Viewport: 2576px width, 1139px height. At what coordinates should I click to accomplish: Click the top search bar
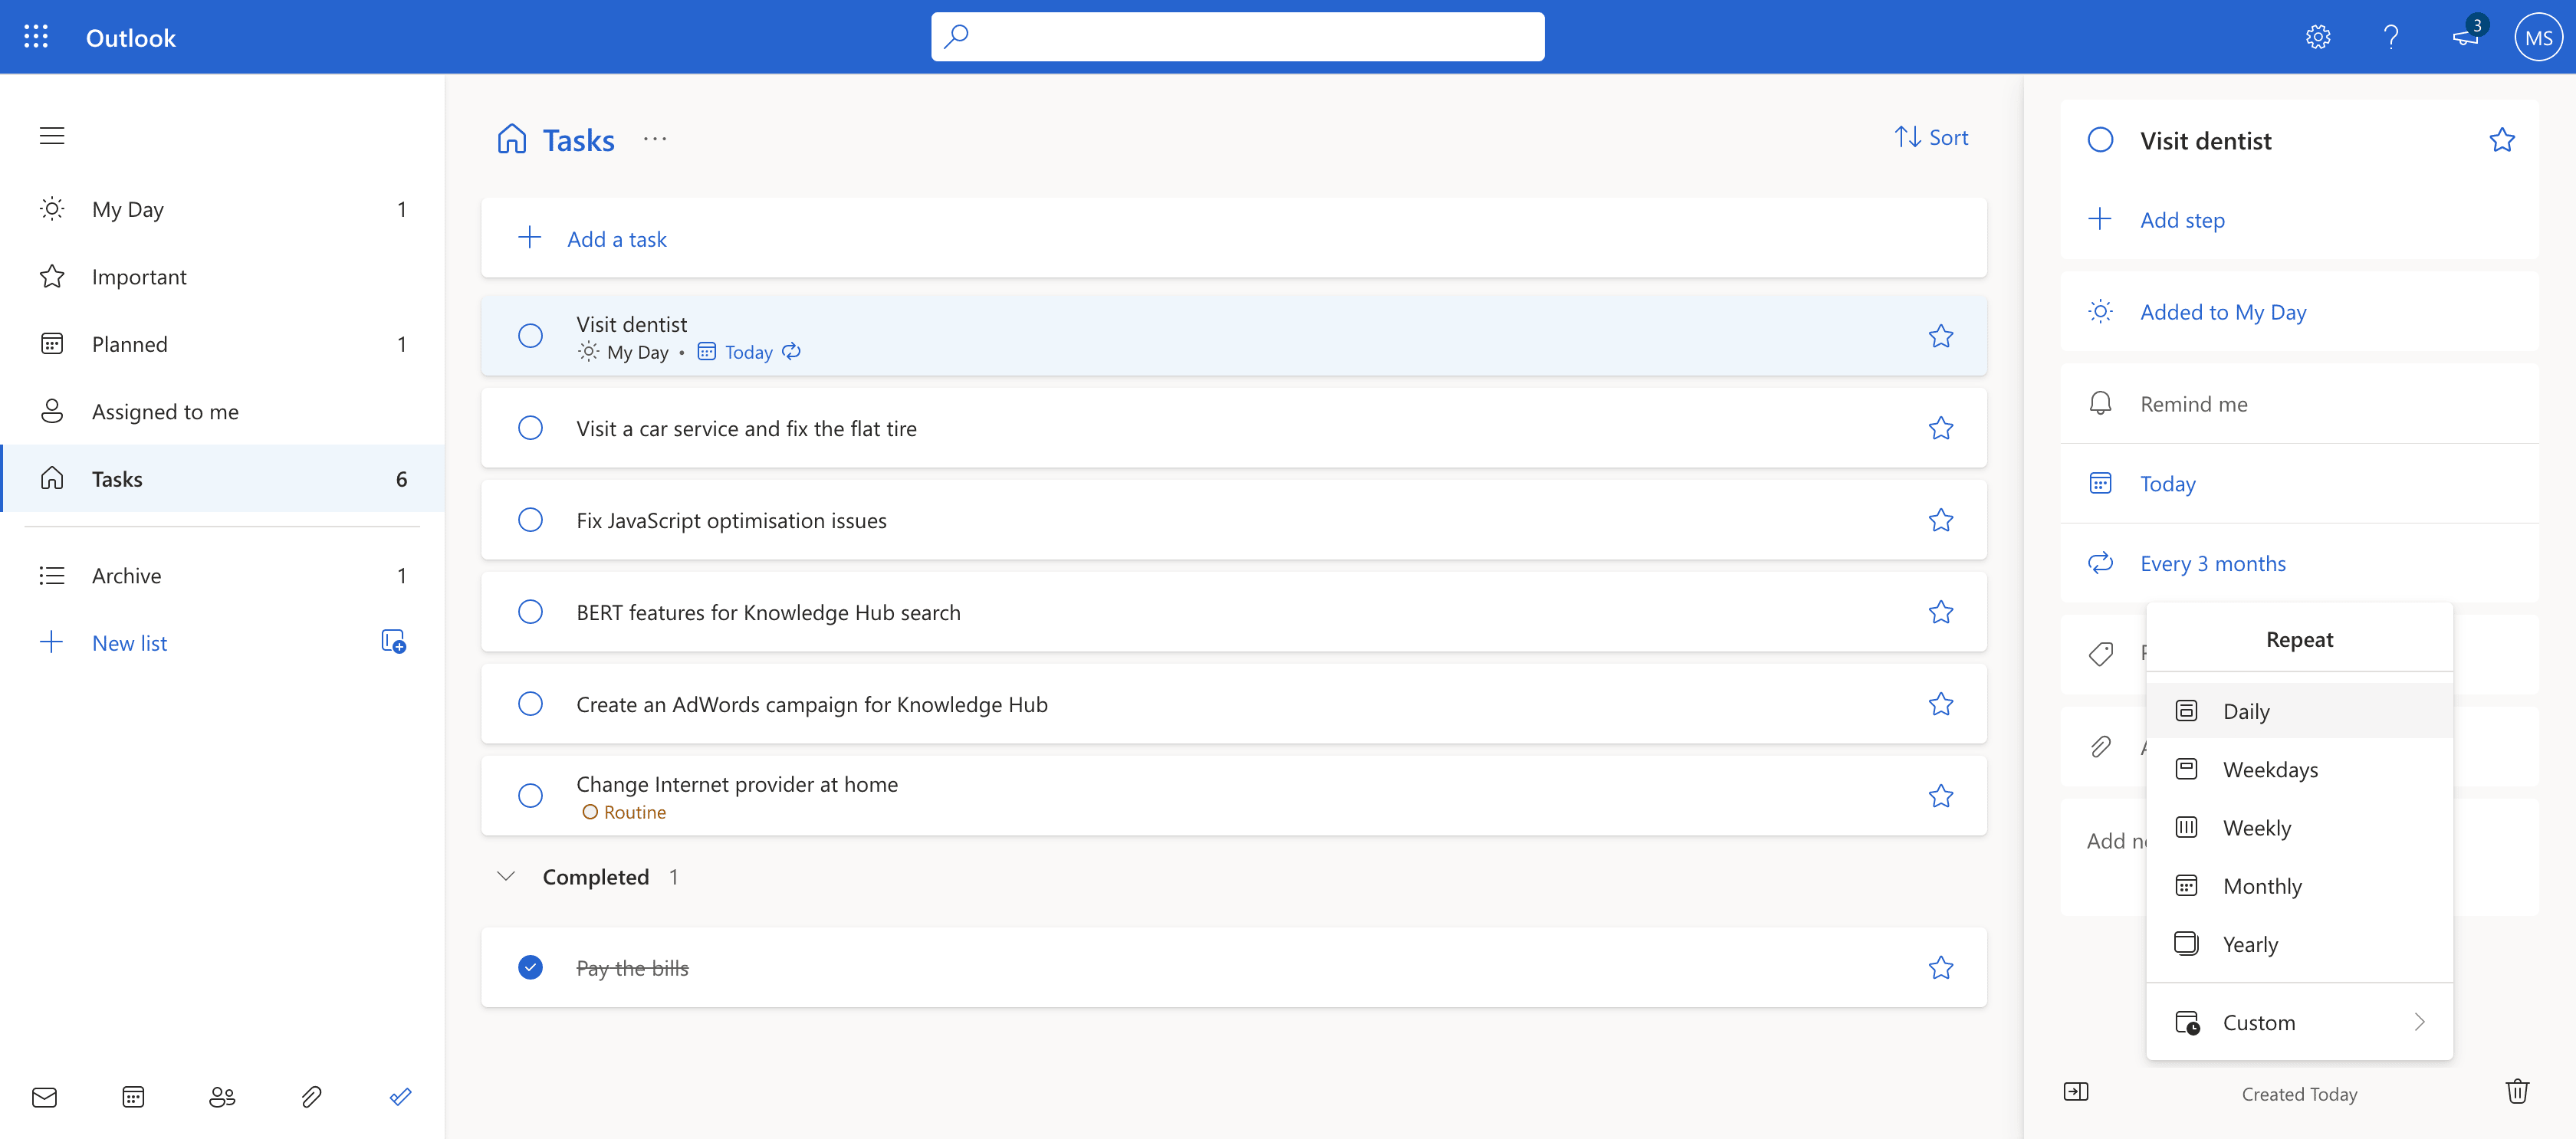click(x=1237, y=36)
